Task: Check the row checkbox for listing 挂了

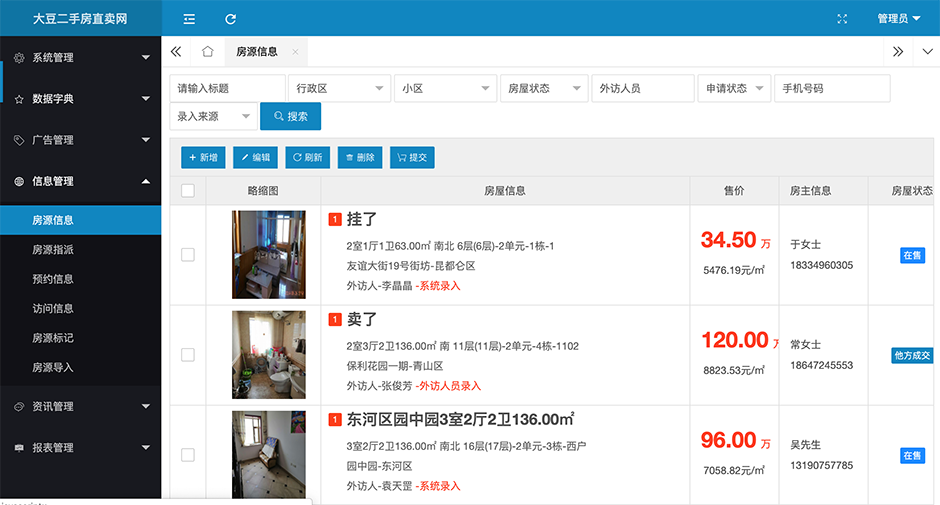Action: click(188, 255)
